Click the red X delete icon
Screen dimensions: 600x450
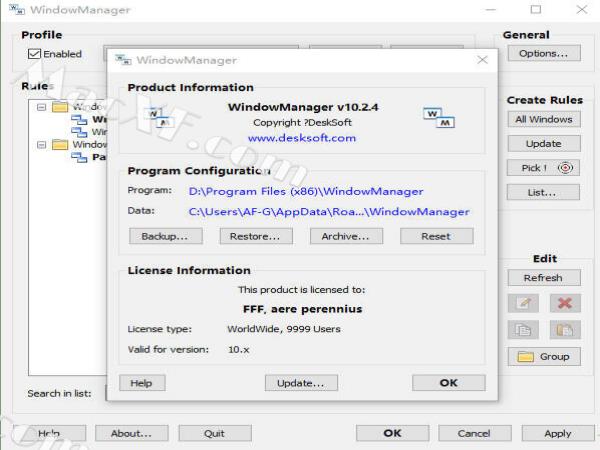click(565, 303)
